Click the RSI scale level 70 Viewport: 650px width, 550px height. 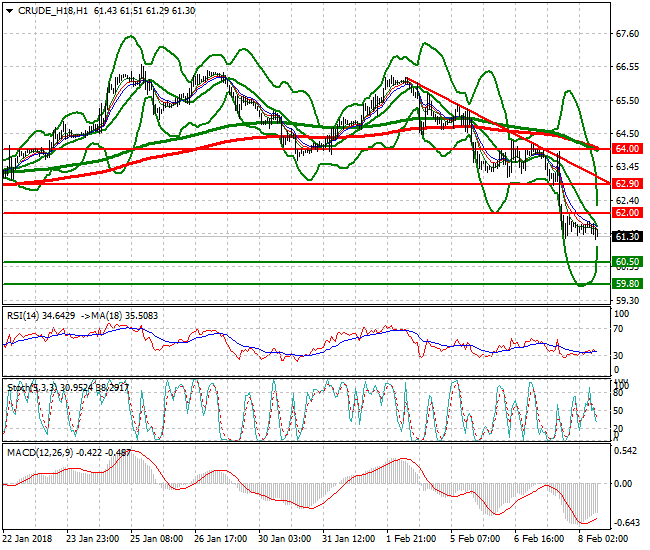[618, 329]
